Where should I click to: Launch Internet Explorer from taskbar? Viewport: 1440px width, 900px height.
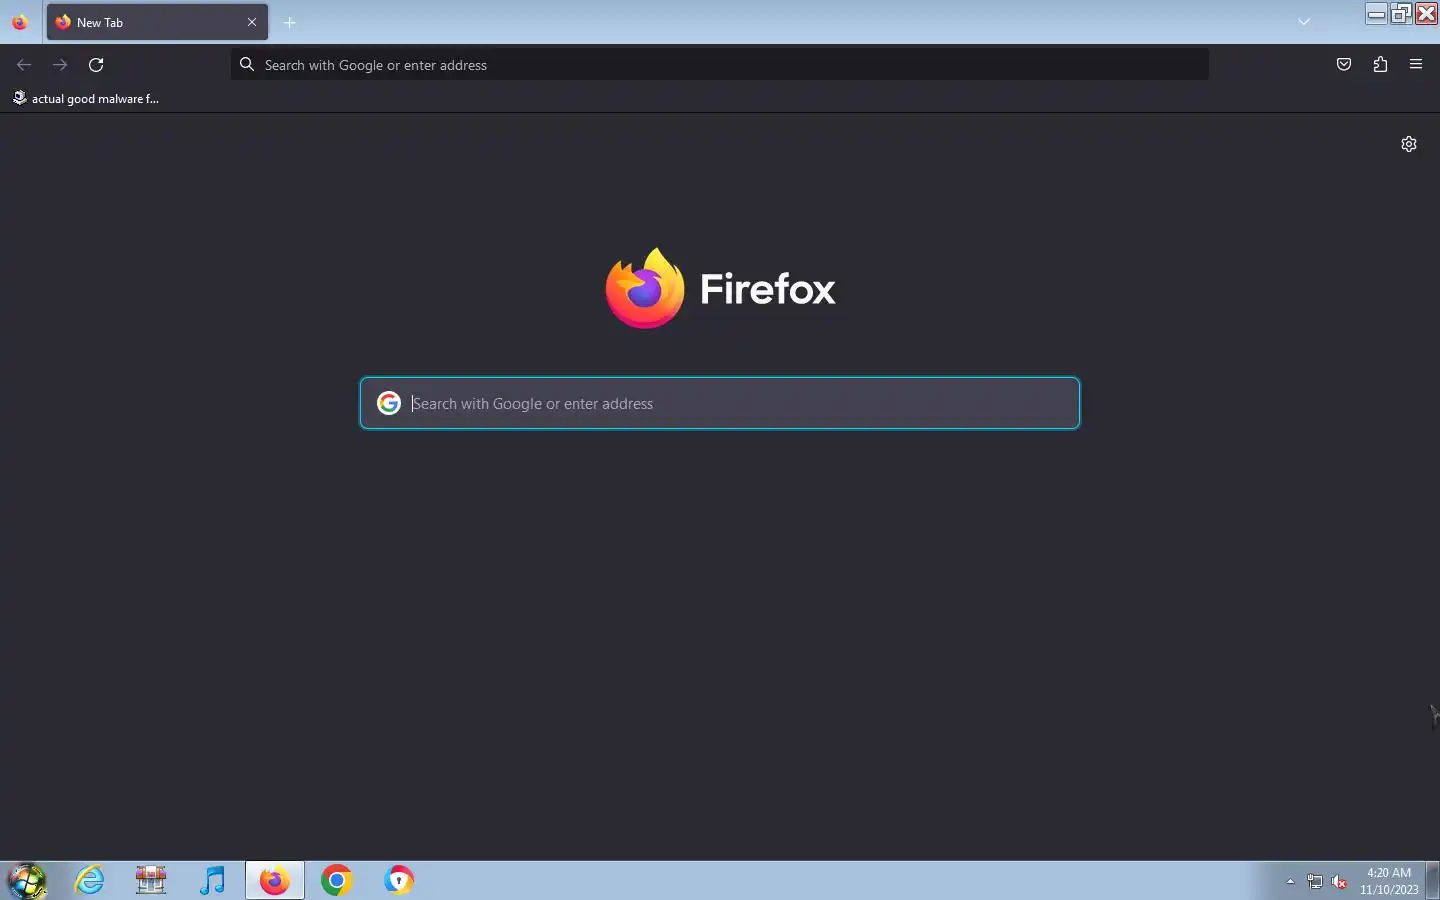tap(90, 881)
